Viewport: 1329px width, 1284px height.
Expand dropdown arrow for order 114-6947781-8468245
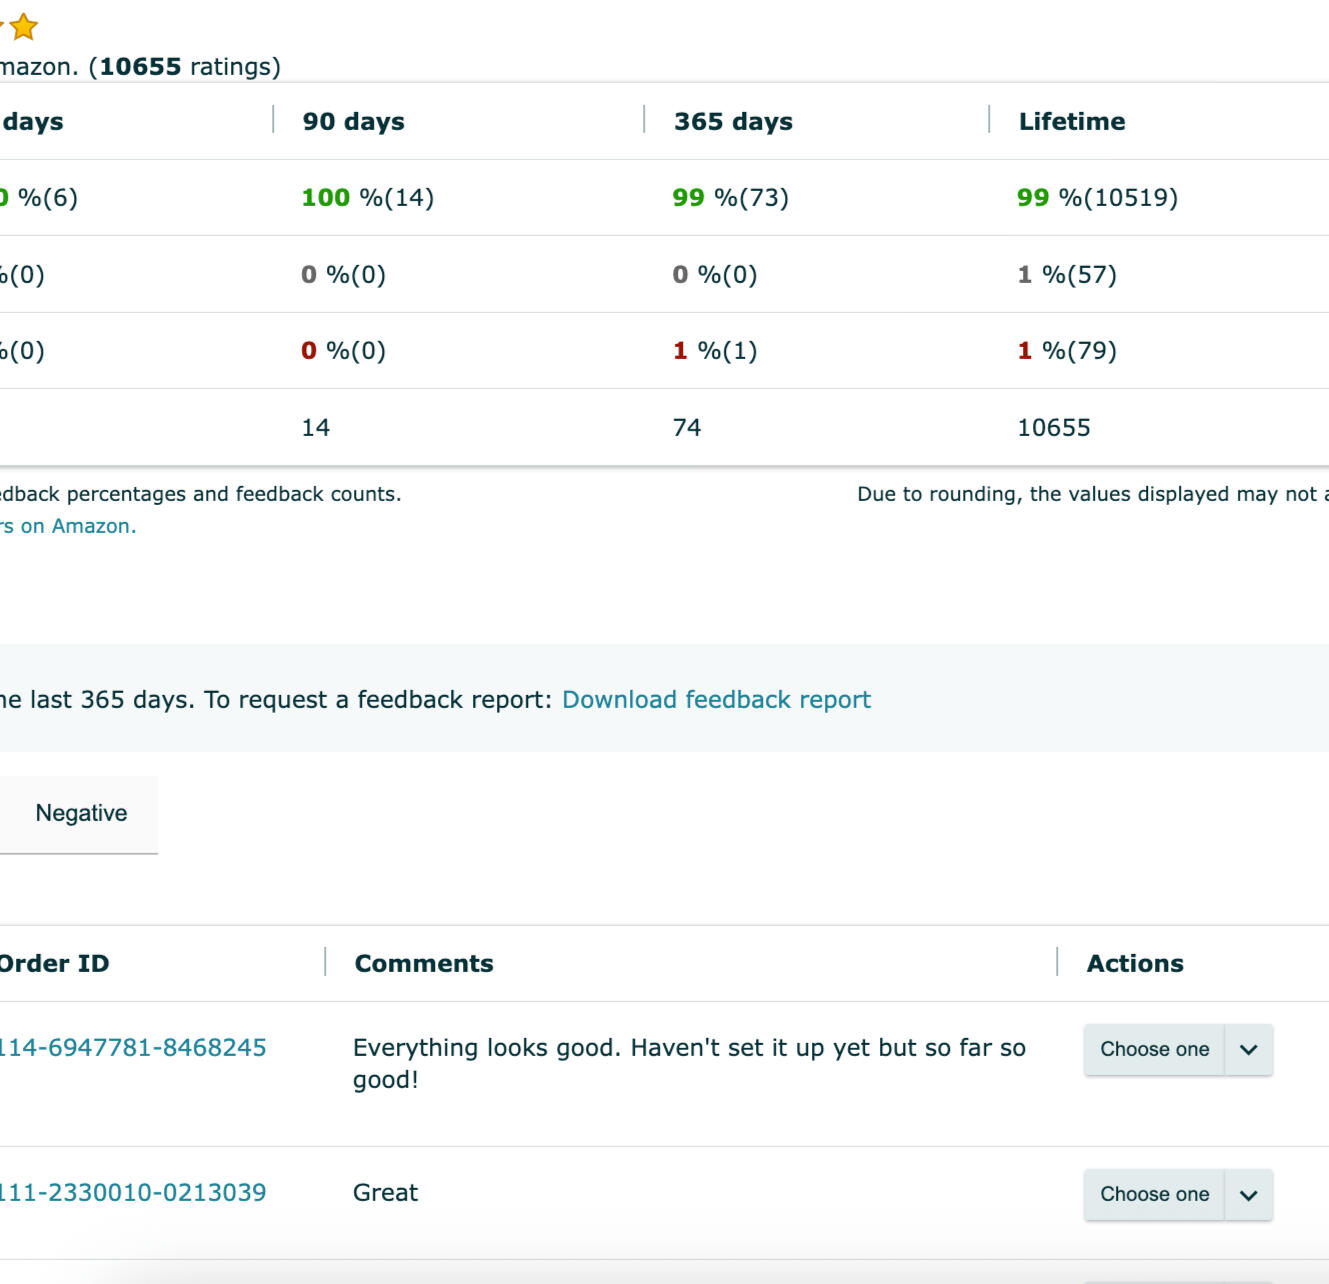click(x=1248, y=1050)
